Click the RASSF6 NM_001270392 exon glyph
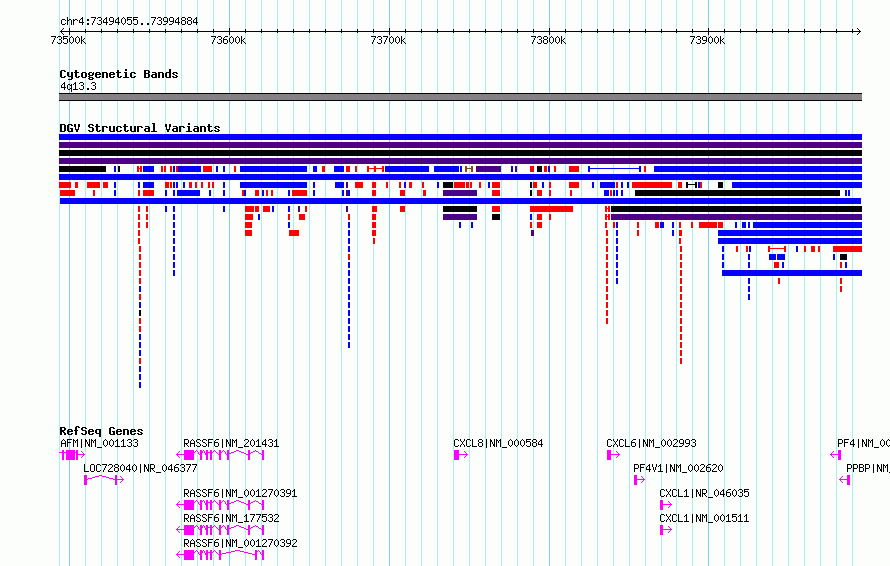This screenshot has height=566, width=890. pos(220,555)
